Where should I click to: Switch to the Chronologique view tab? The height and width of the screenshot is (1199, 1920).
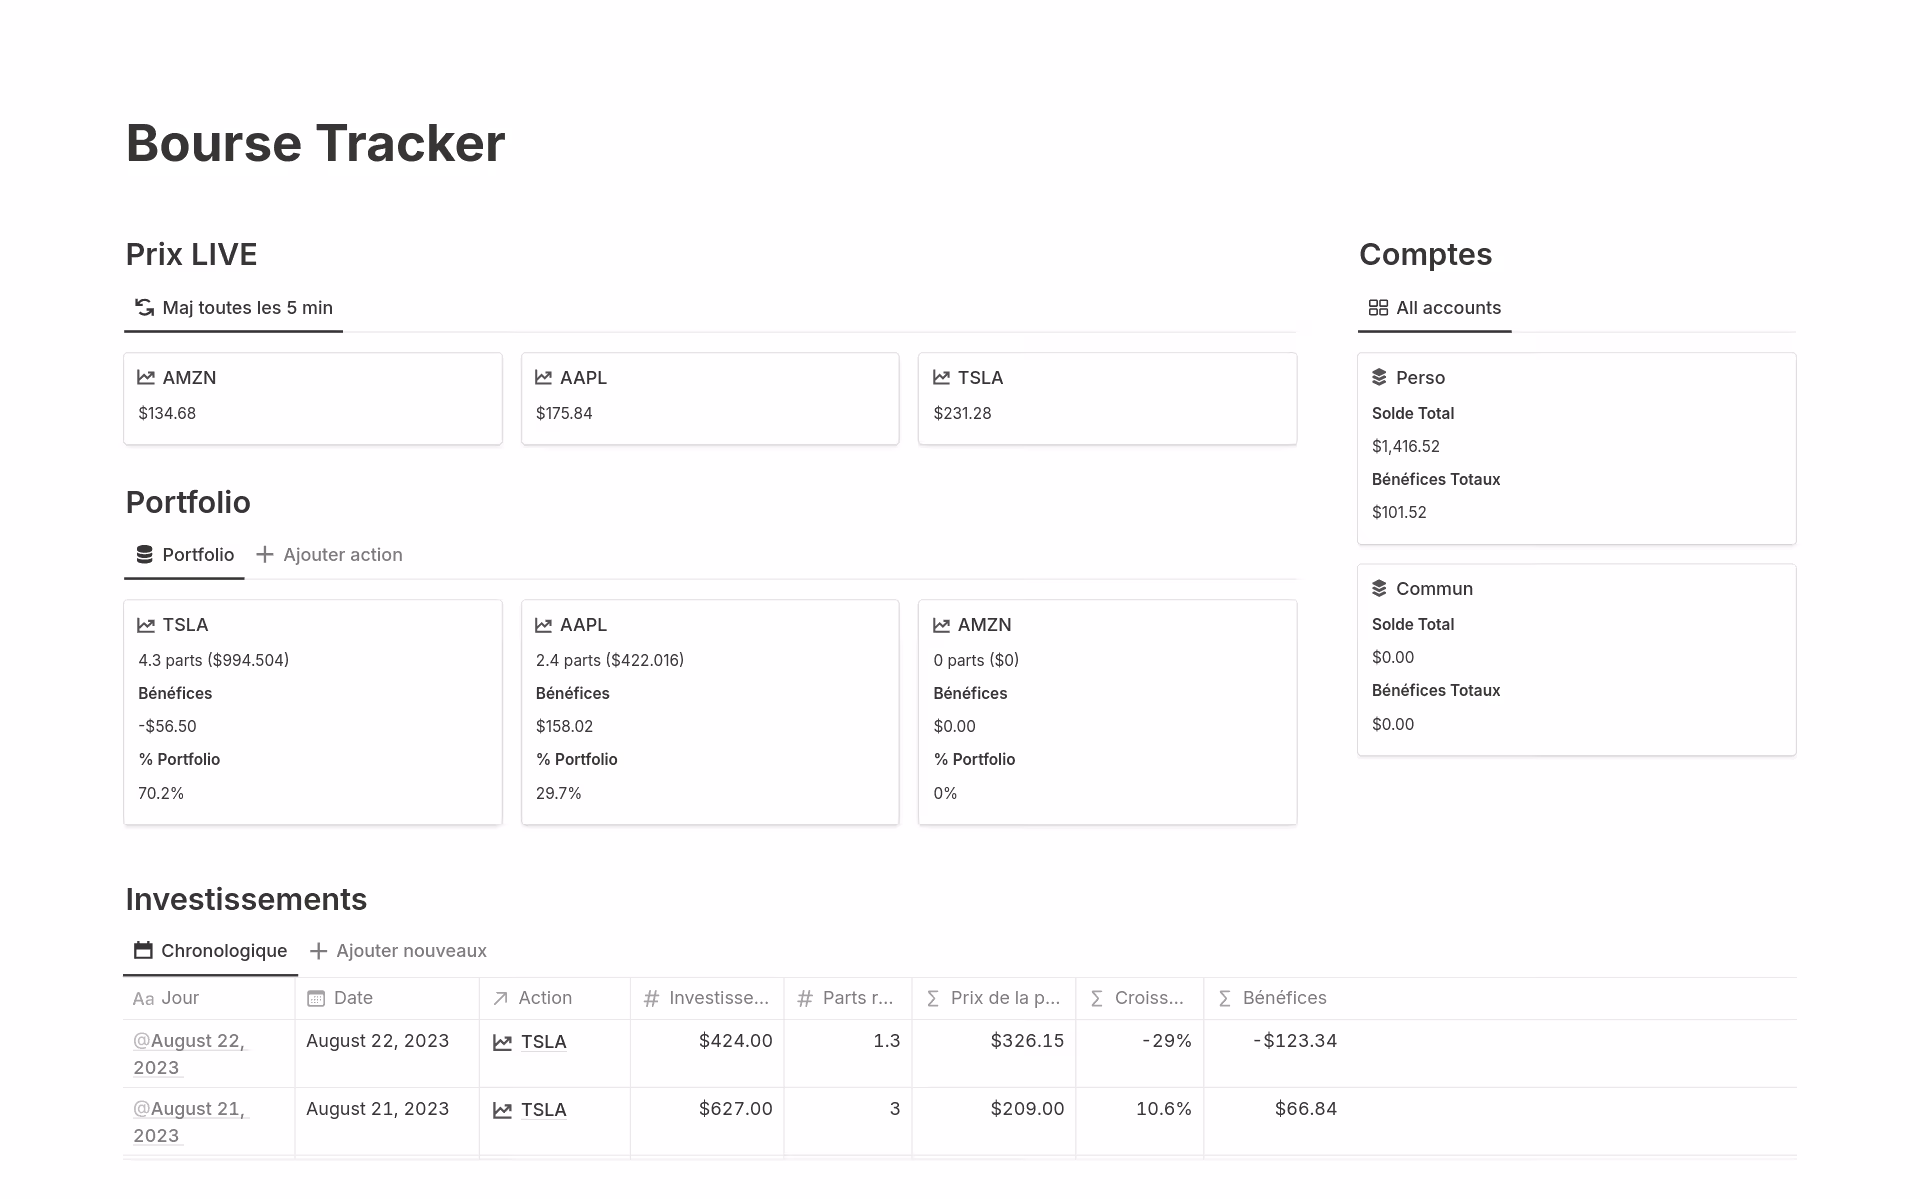(224, 950)
